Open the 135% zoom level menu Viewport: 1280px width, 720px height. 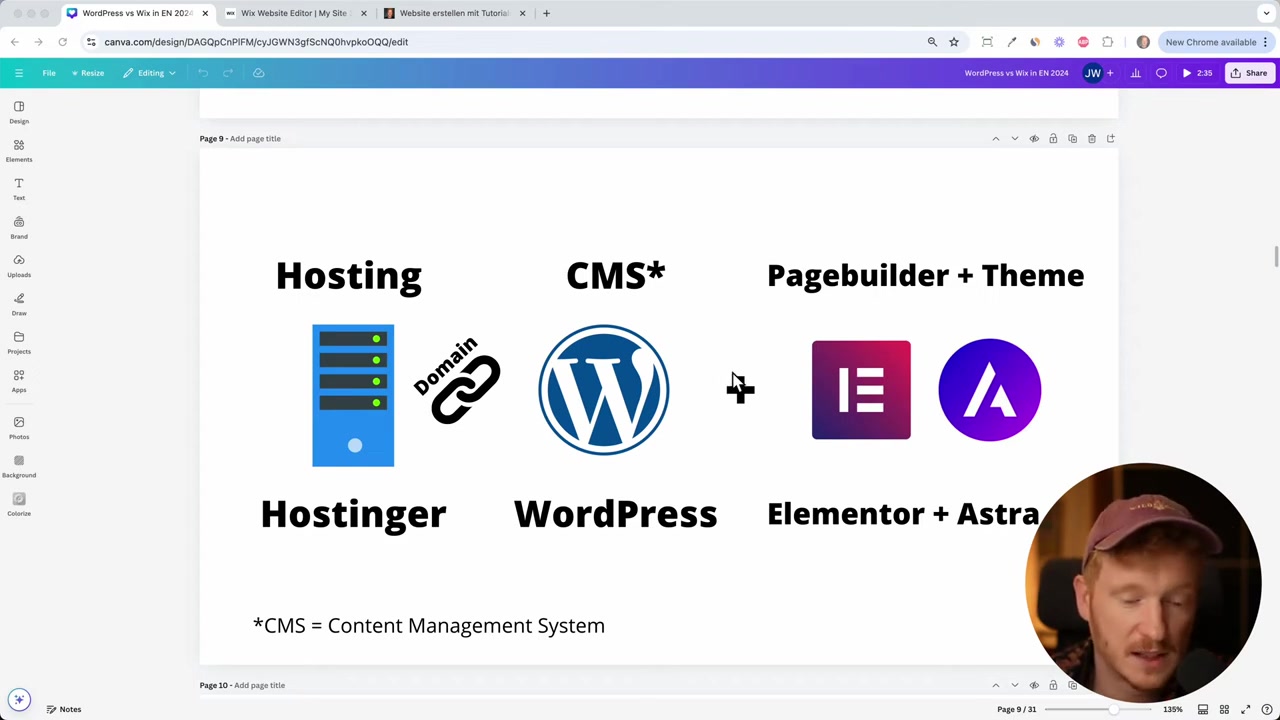point(1172,710)
